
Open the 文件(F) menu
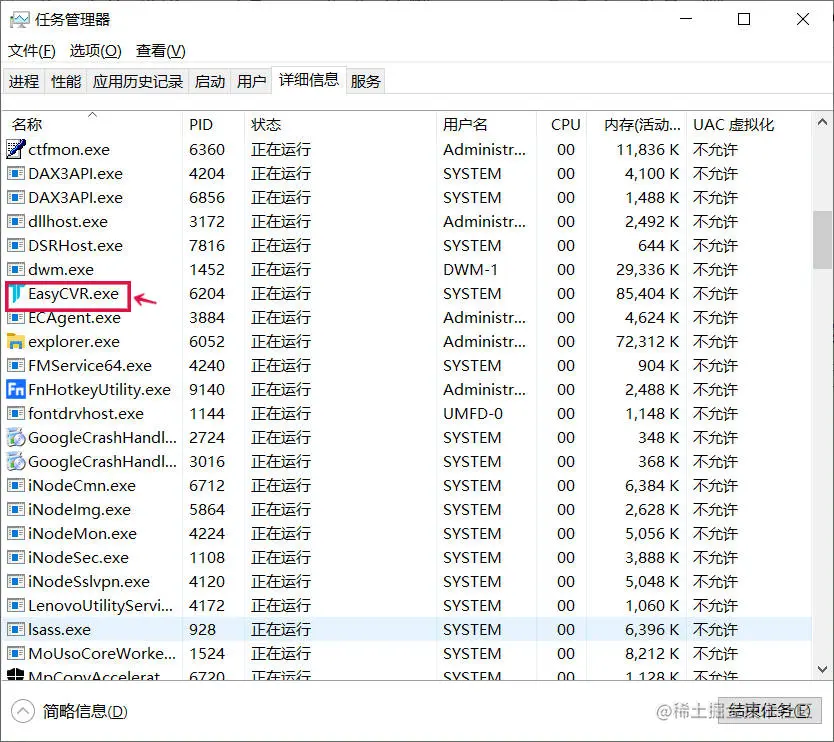(32, 51)
